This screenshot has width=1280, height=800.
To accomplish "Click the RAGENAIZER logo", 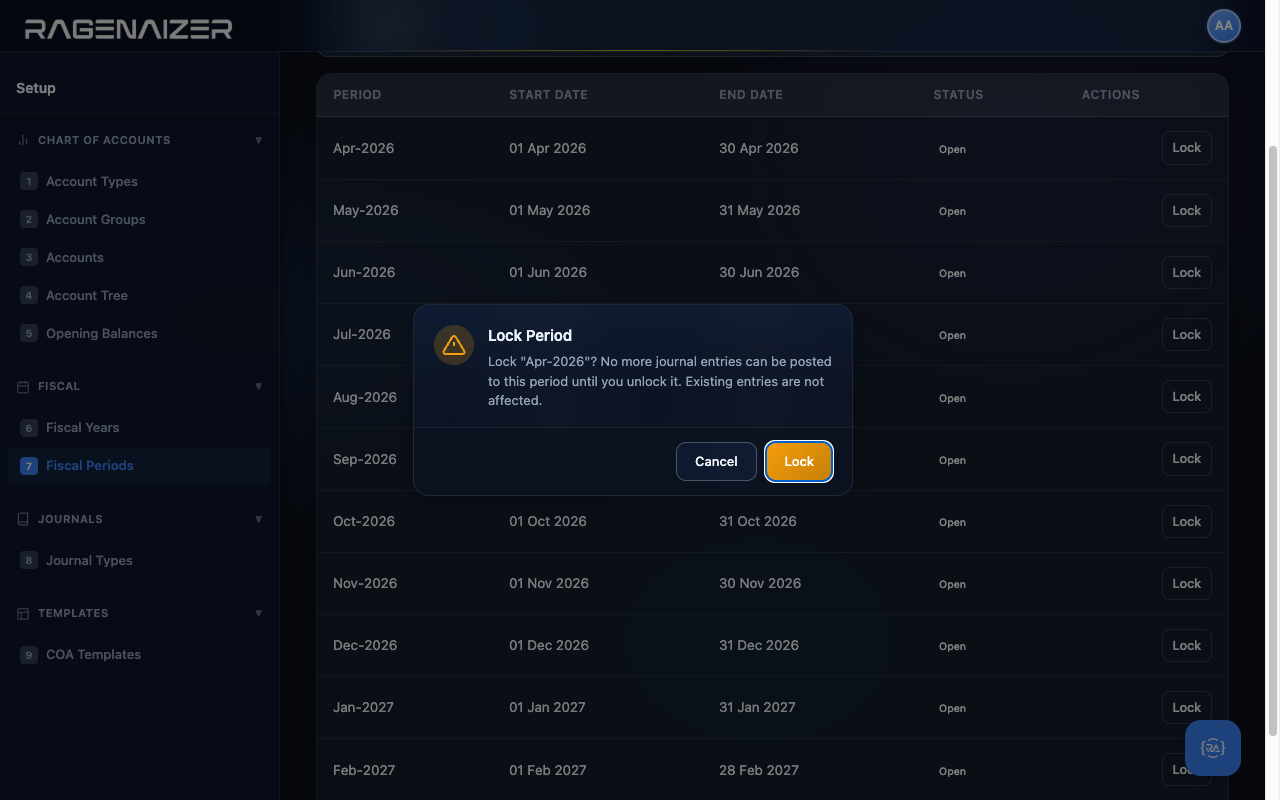I will pos(128,29).
